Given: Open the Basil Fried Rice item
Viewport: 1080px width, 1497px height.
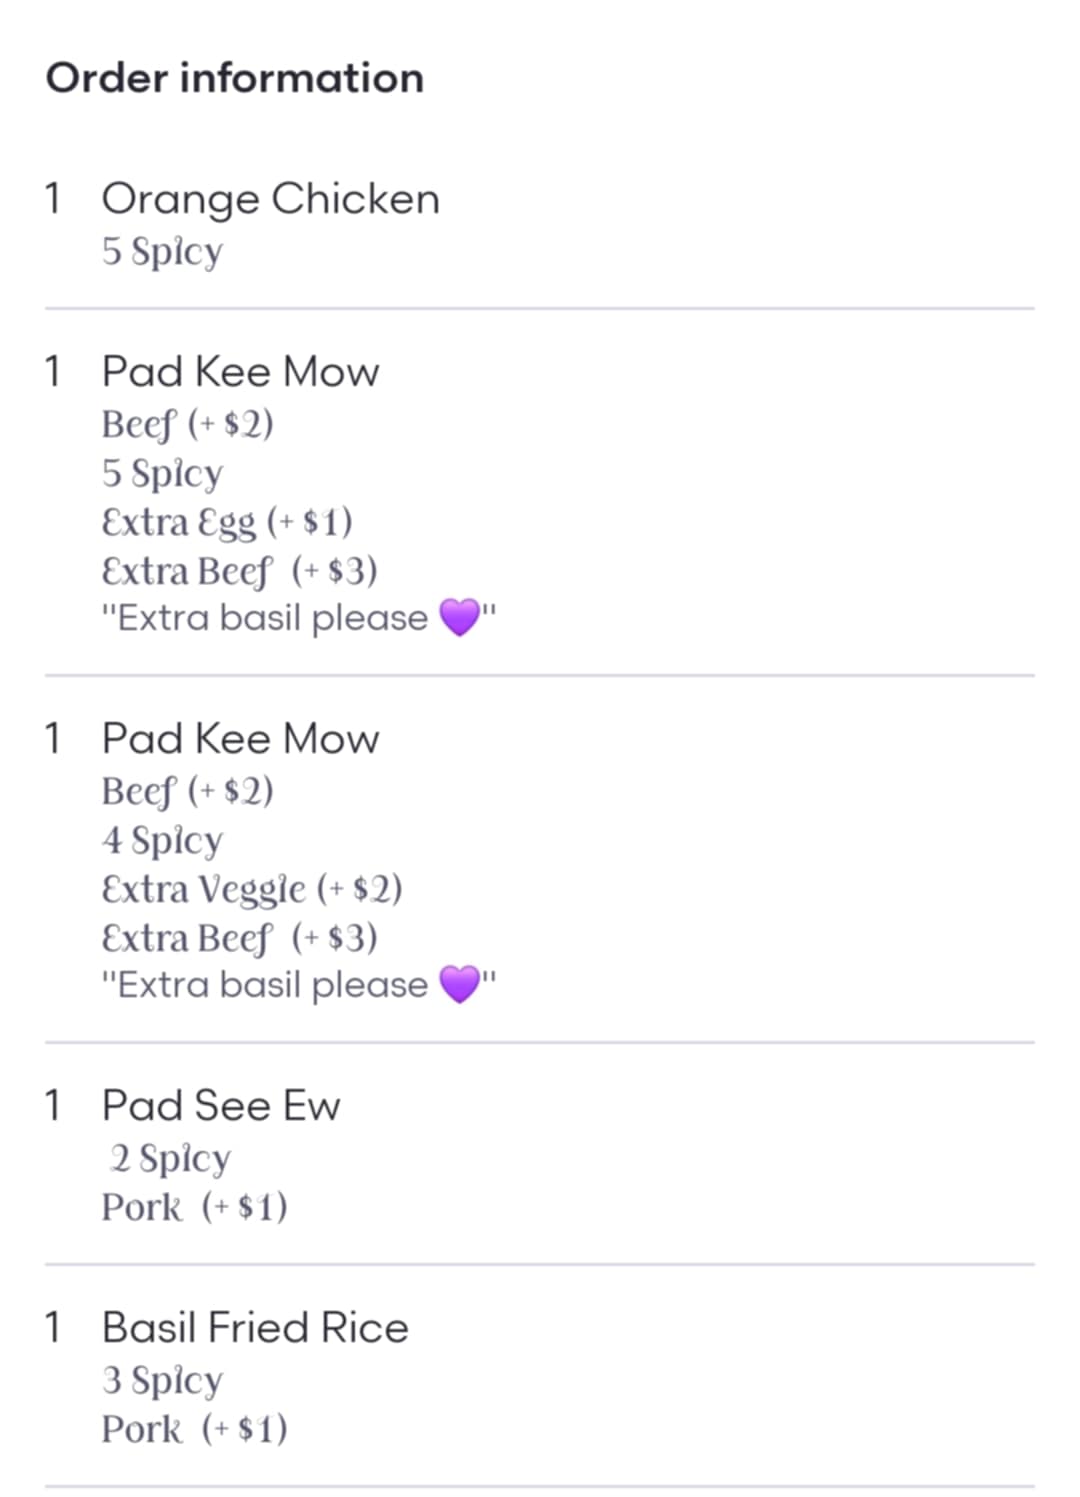Looking at the screenshot, I should 255,1328.
